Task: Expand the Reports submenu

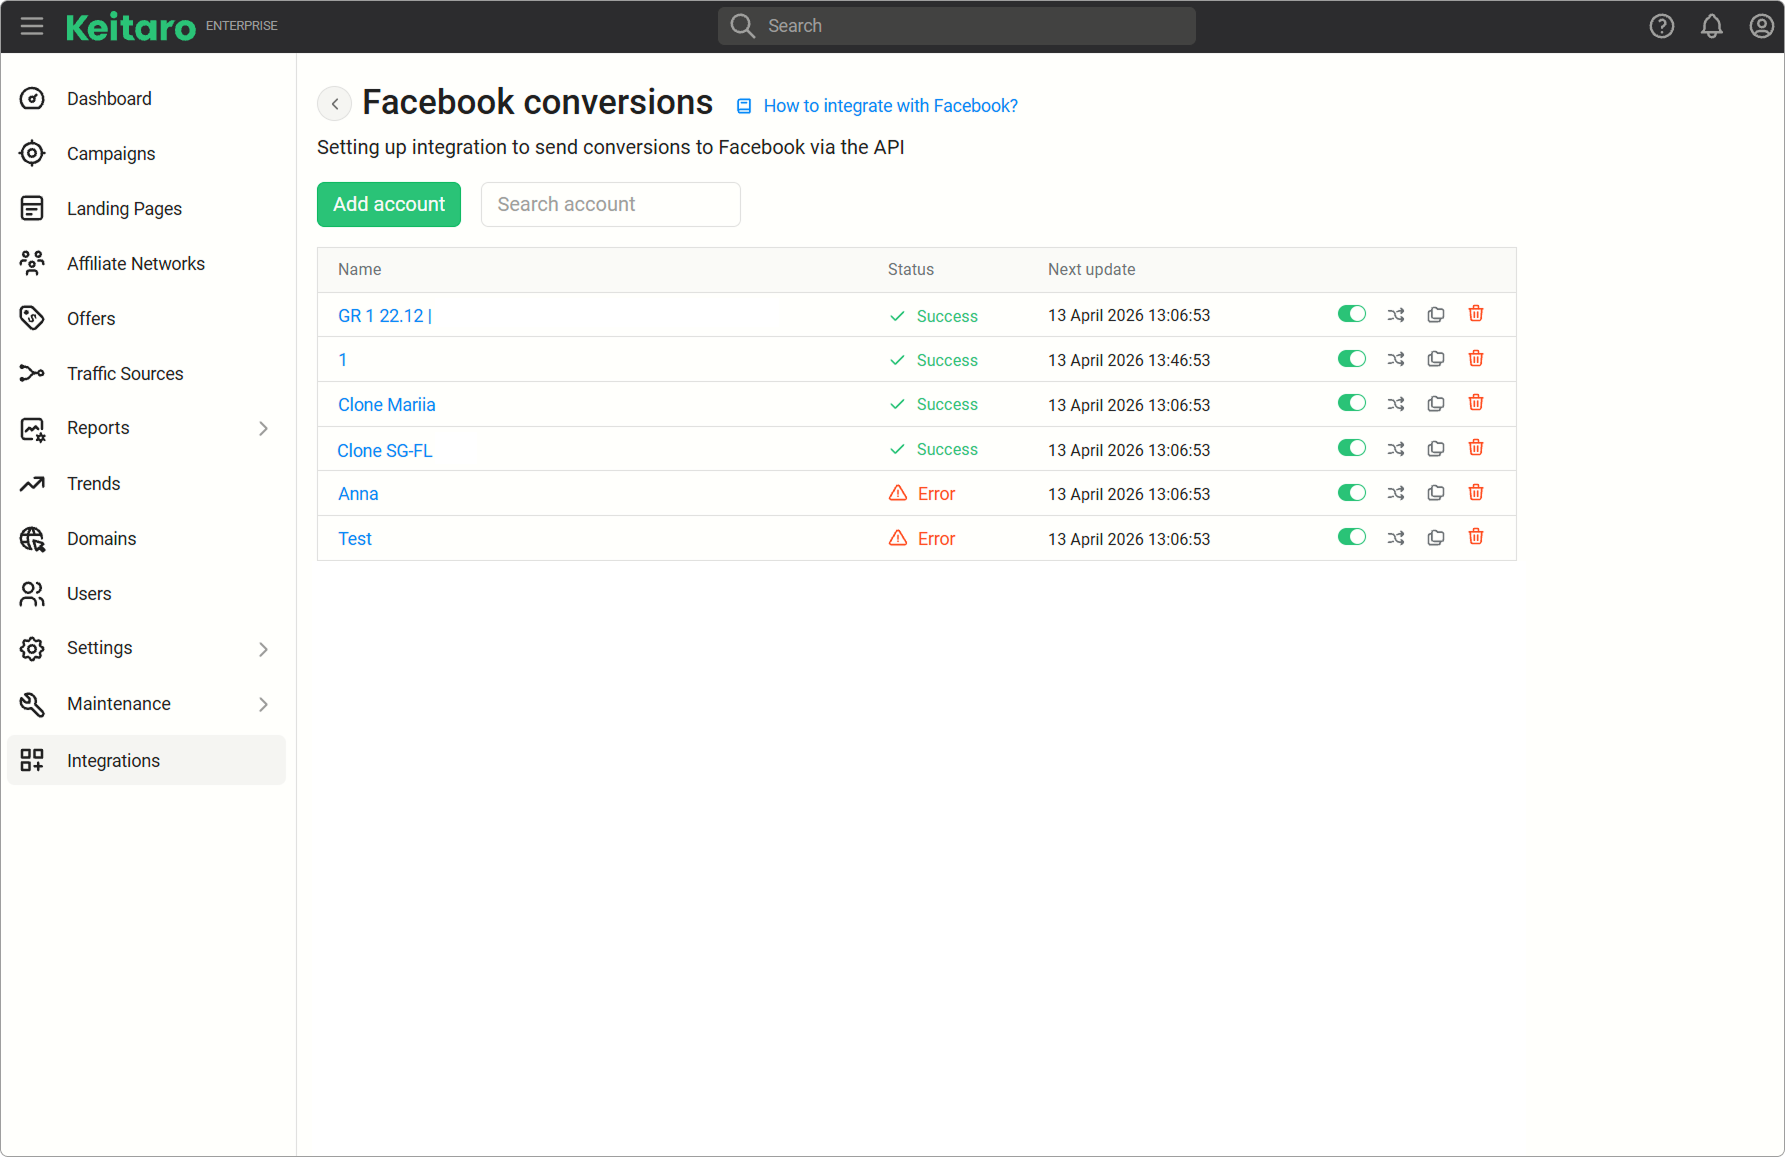Action: click(263, 428)
